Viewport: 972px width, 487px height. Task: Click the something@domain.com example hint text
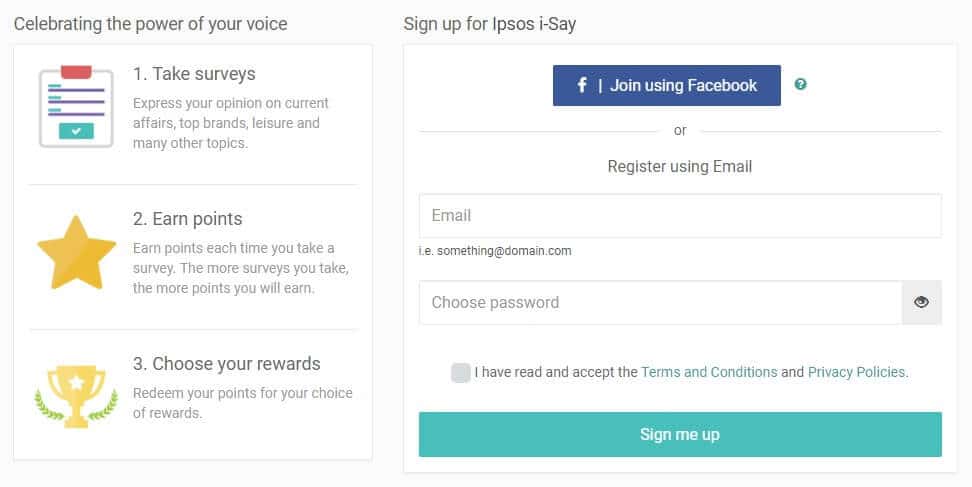point(495,251)
